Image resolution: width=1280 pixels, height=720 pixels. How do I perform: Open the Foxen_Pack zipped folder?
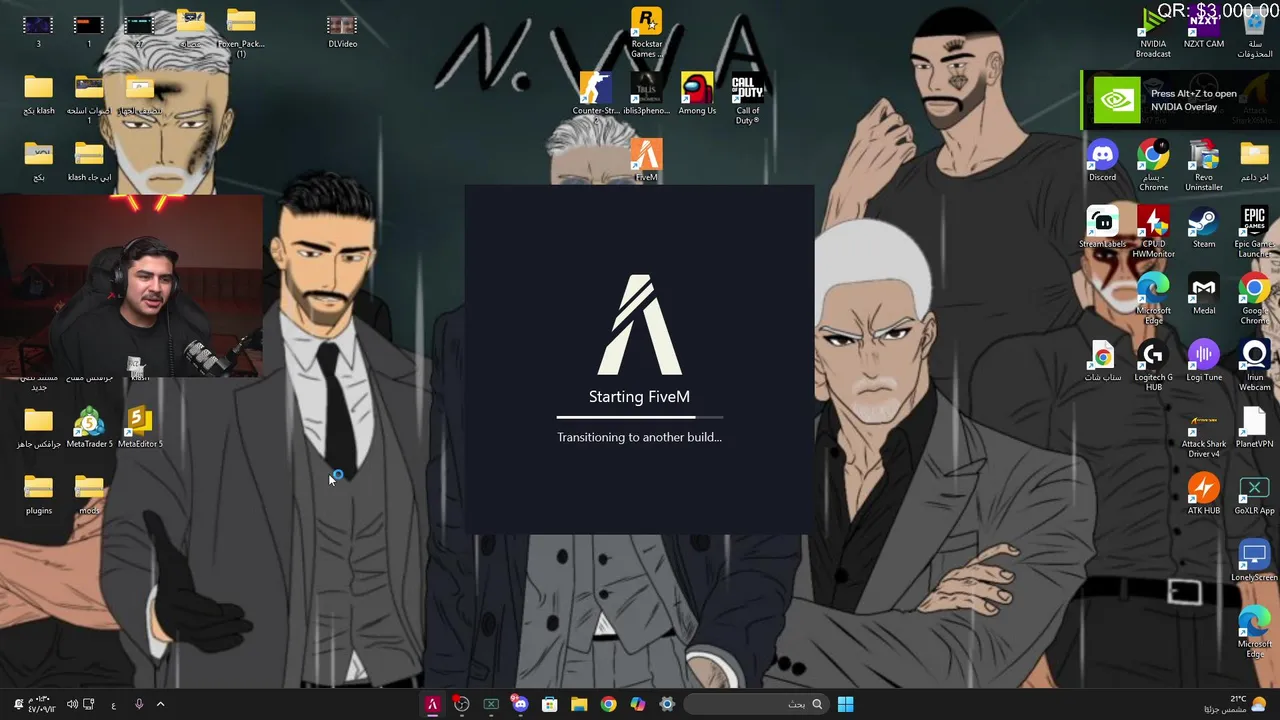[241, 32]
